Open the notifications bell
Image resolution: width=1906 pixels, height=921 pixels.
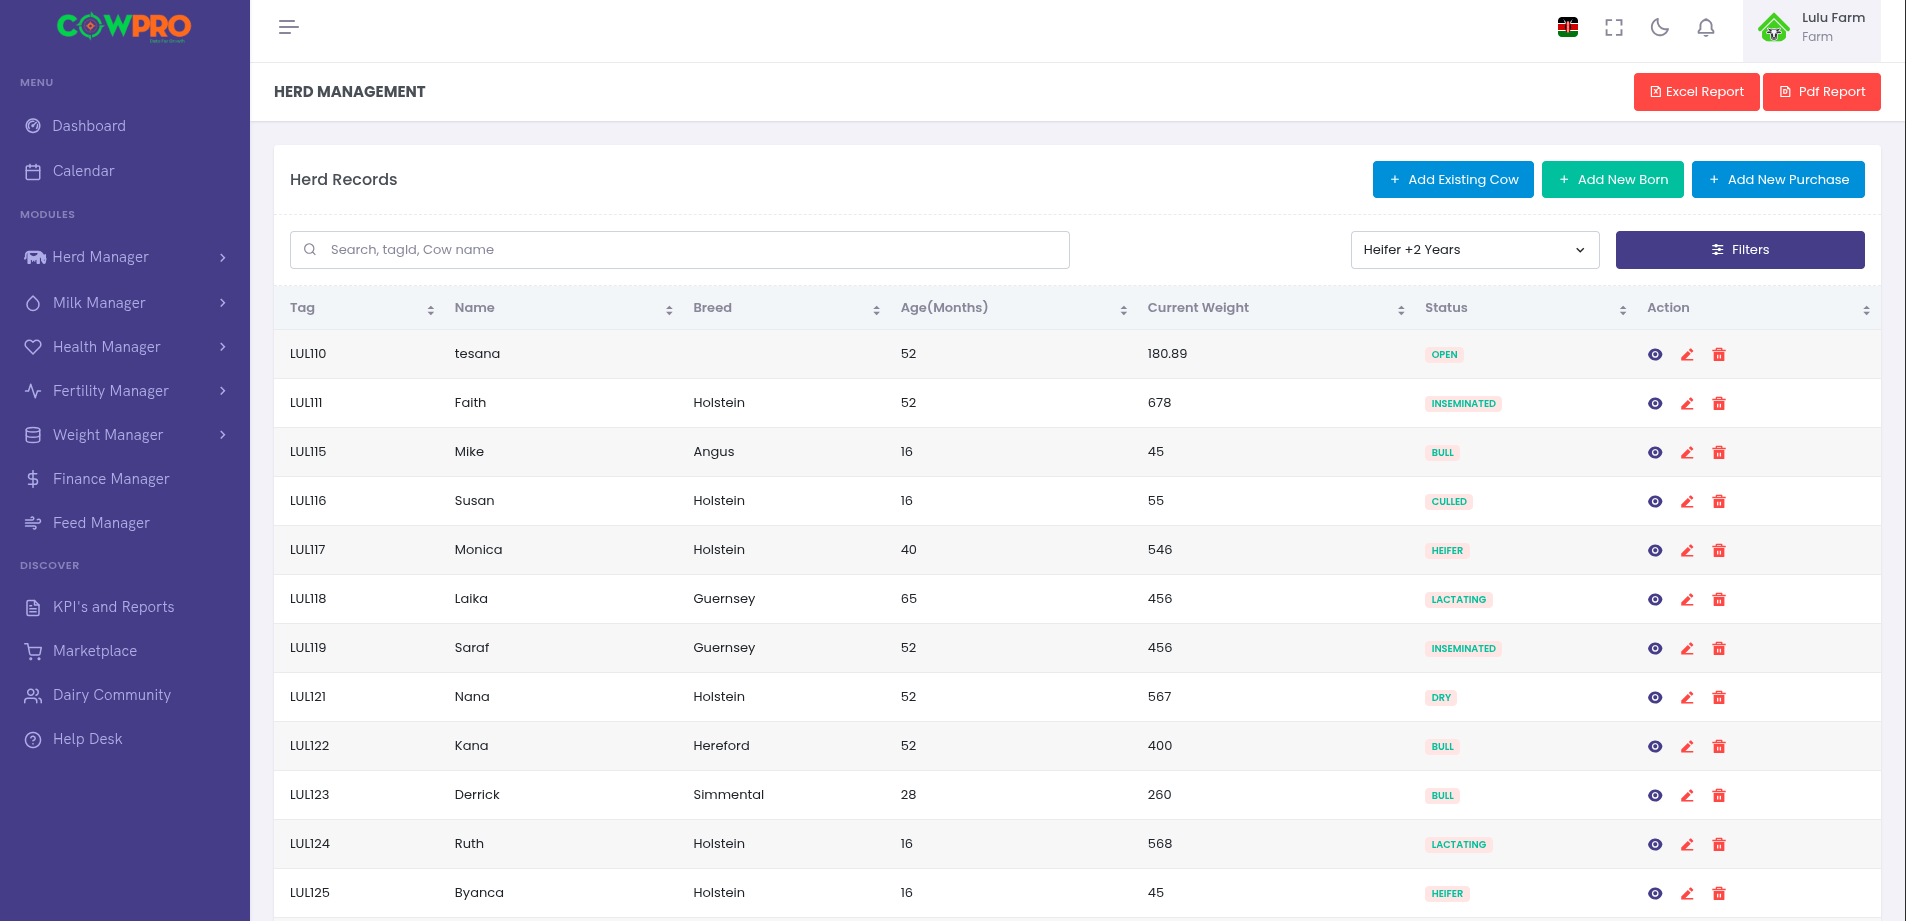click(1706, 28)
